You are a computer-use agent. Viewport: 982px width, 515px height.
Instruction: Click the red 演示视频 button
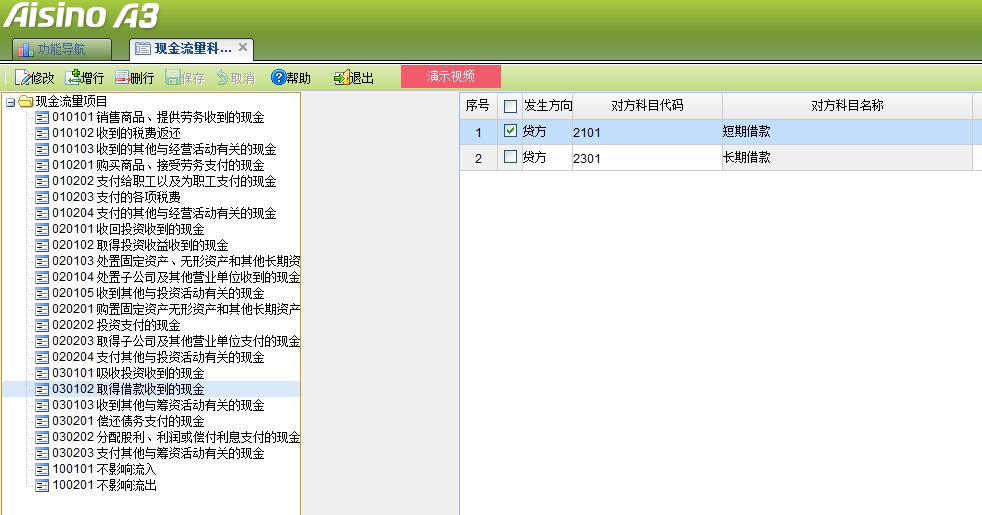(450, 76)
